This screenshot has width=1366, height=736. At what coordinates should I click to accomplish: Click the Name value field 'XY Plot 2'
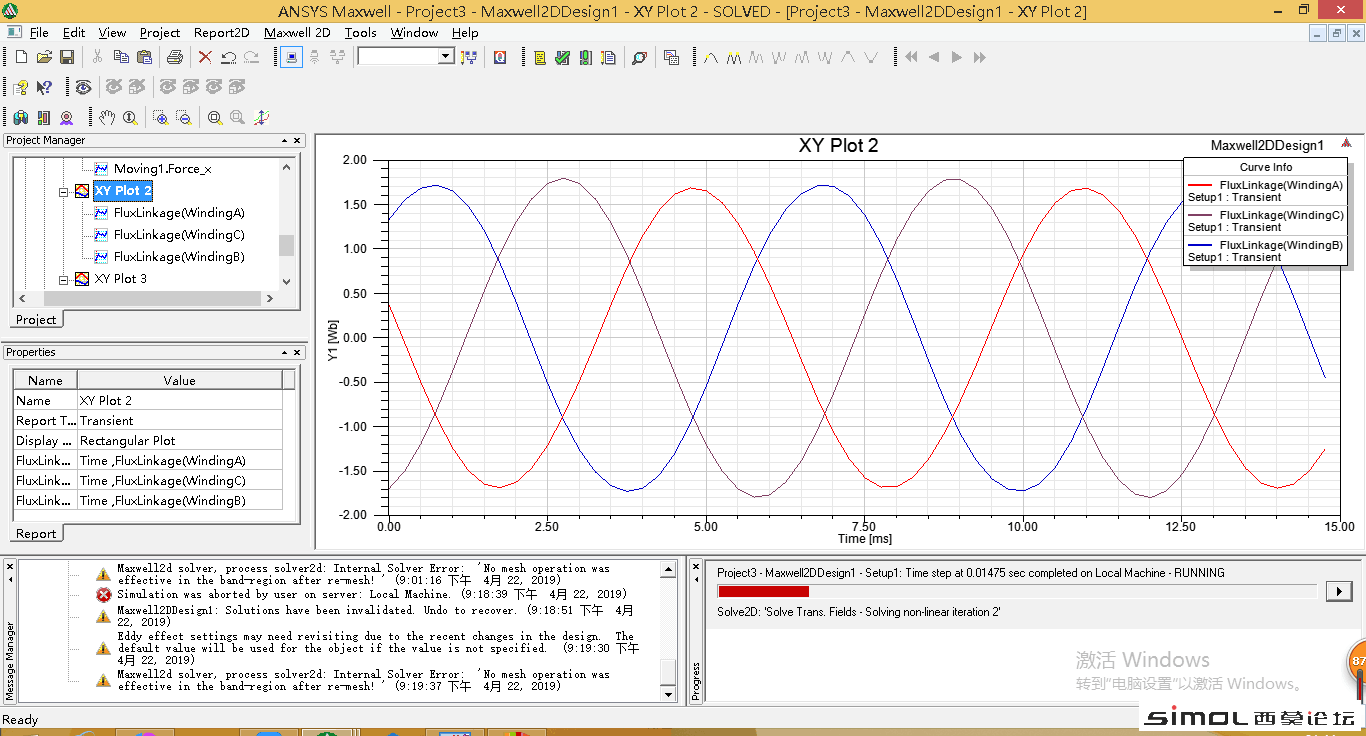[179, 400]
